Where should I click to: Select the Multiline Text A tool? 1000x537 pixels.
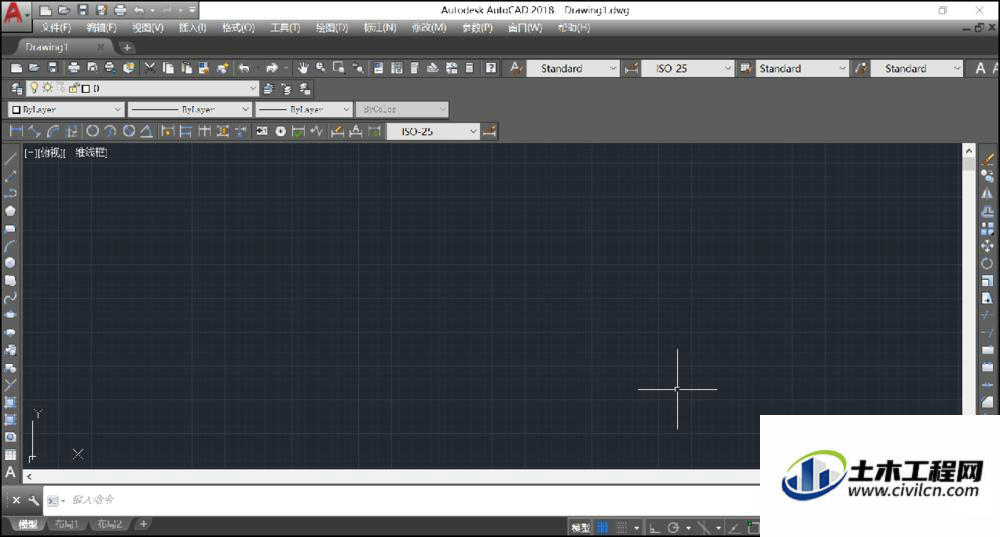[10, 473]
